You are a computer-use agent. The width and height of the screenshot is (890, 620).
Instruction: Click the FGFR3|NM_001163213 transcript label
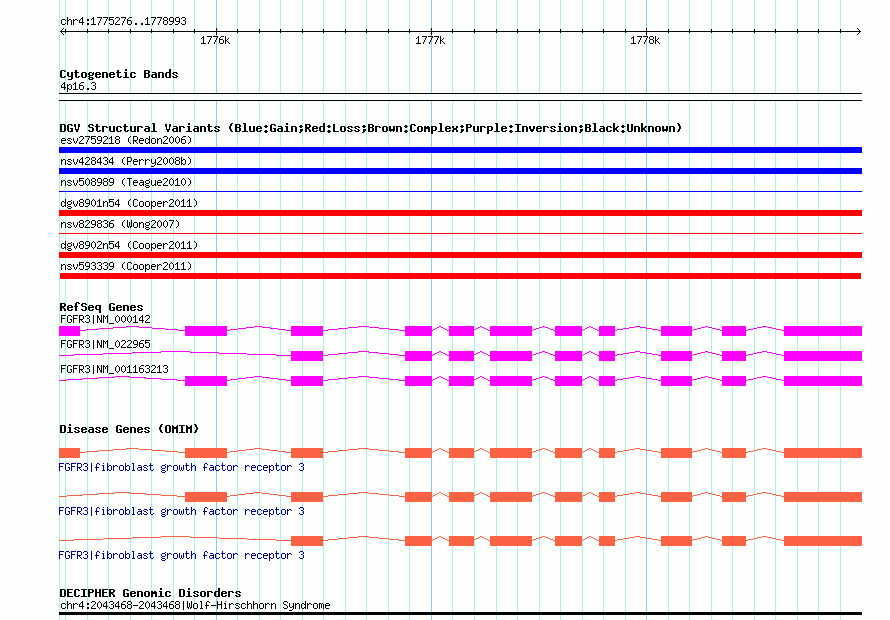coord(114,369)
